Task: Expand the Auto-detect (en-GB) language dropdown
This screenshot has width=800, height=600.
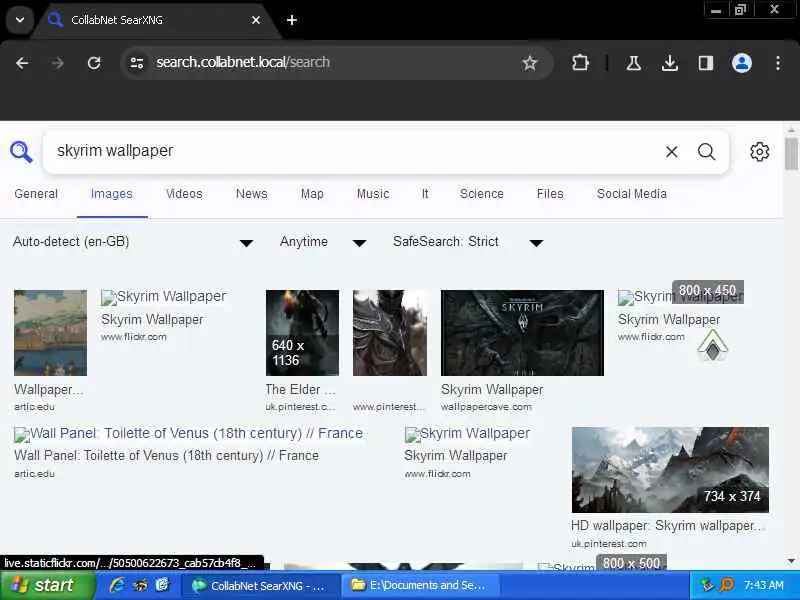Action: (133, 242)
